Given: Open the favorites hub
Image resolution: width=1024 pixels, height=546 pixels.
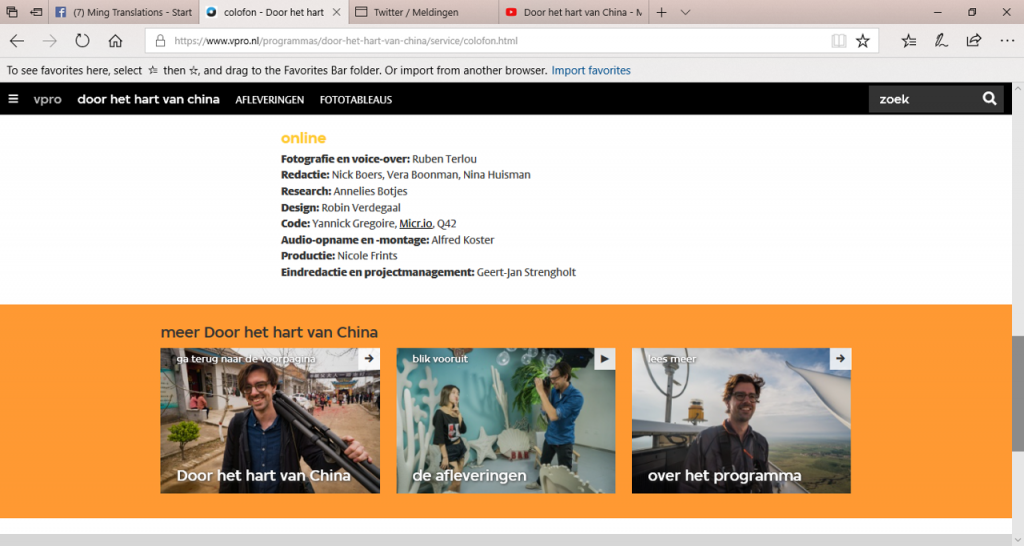Looking at the screenshot, I should click(x=908, y=40).
